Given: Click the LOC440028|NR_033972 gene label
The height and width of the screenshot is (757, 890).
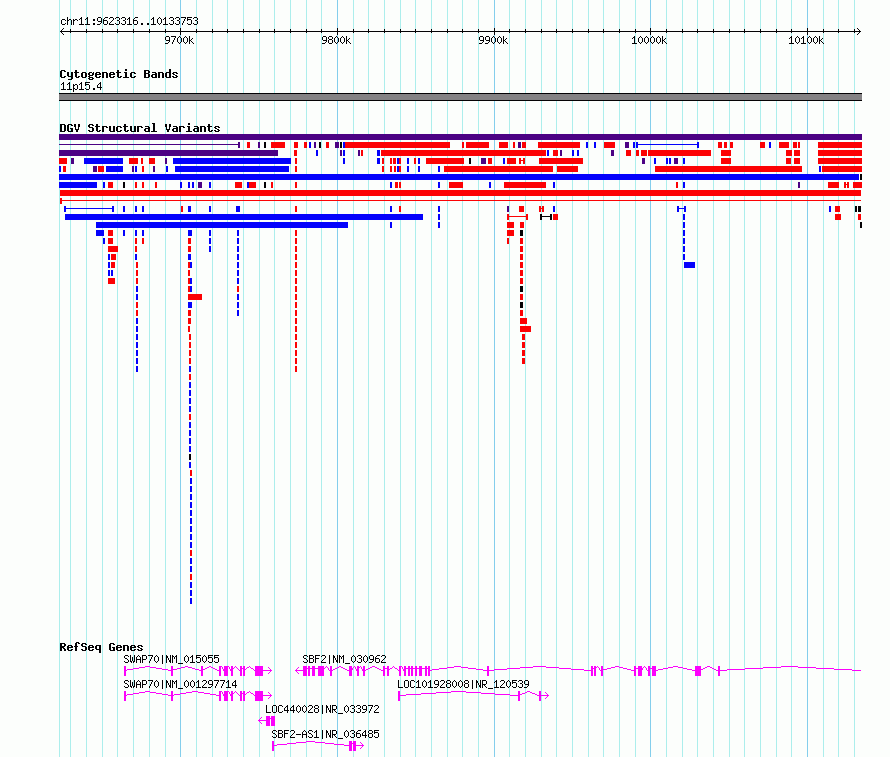Looking at the screenshot, I should pos(322,709).
